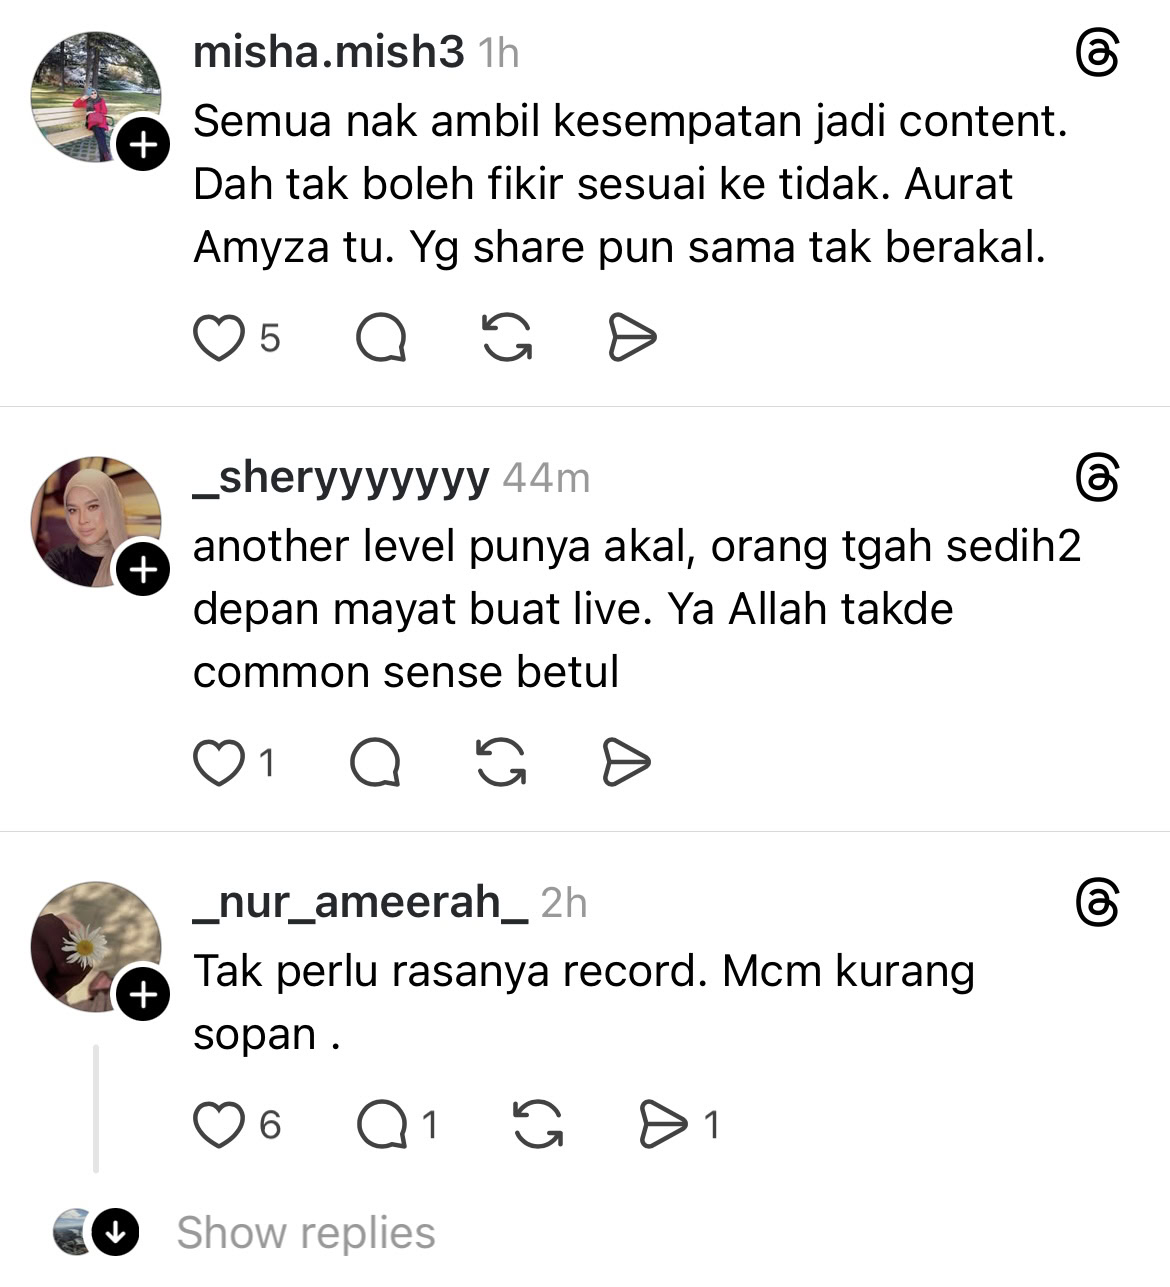
Task: Tap Threads logo beside misha.mish3's comment
Action: pos(1097,53)
